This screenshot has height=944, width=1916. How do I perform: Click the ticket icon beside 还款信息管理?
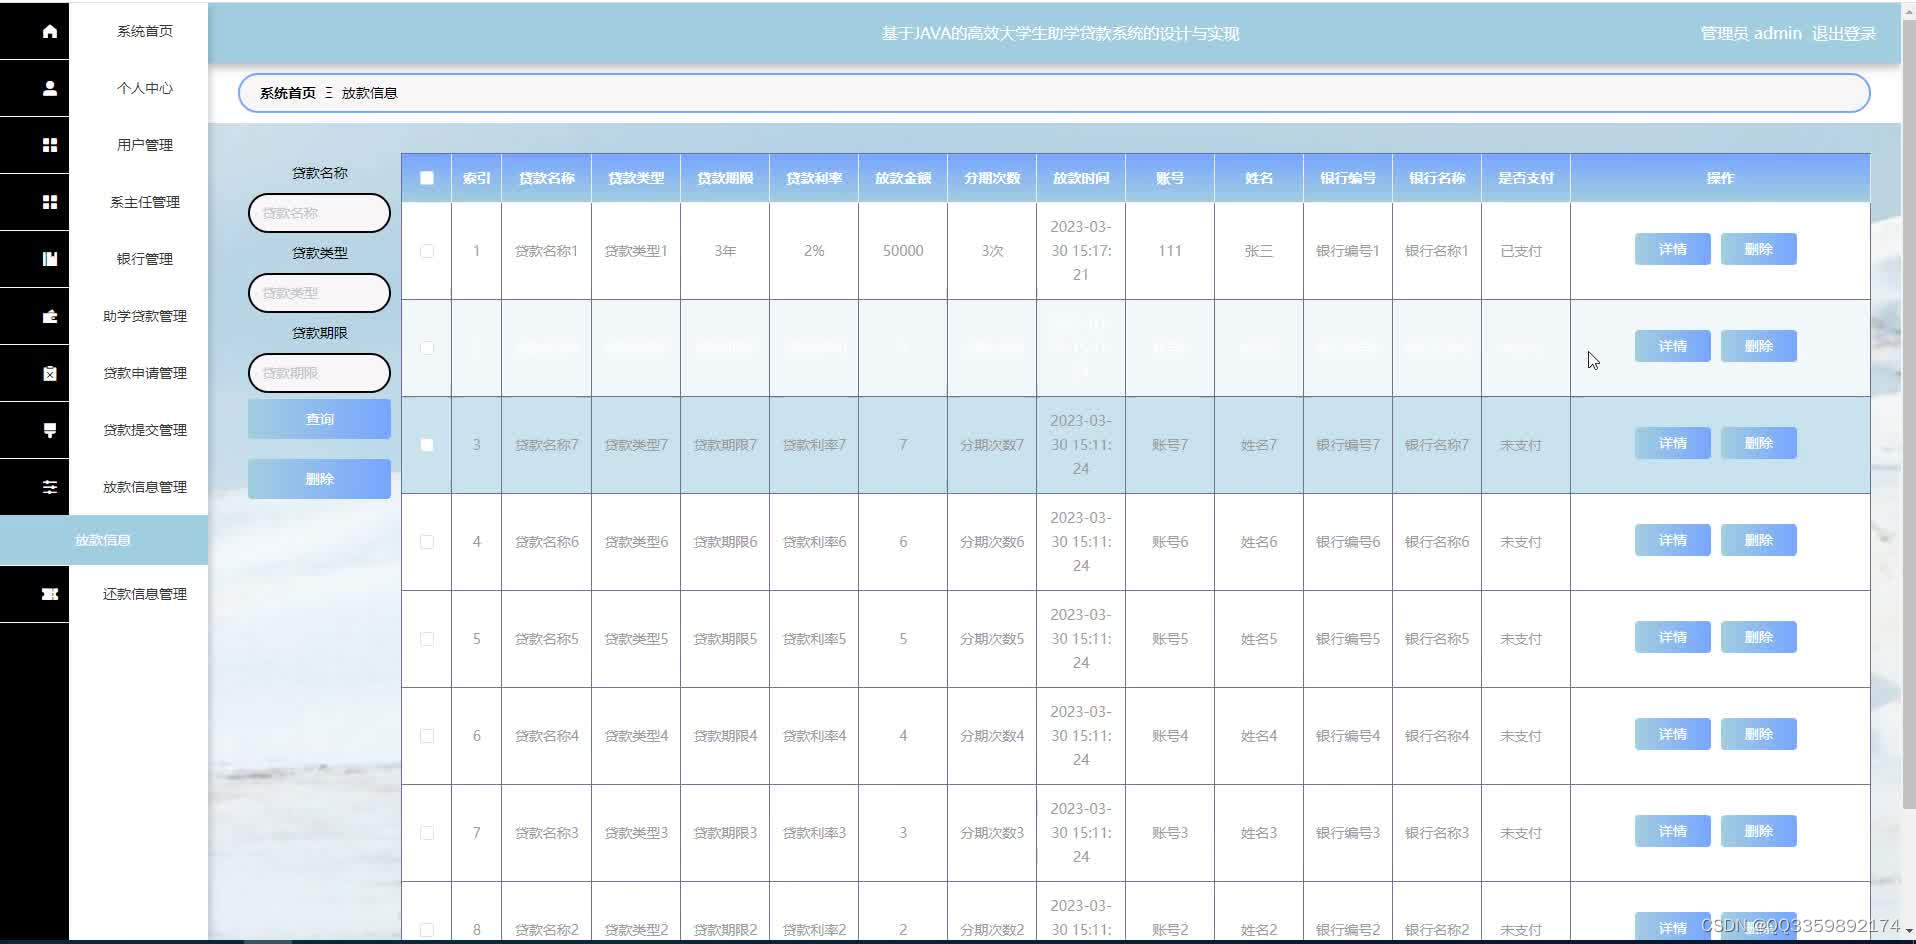[x=49, y=594]
